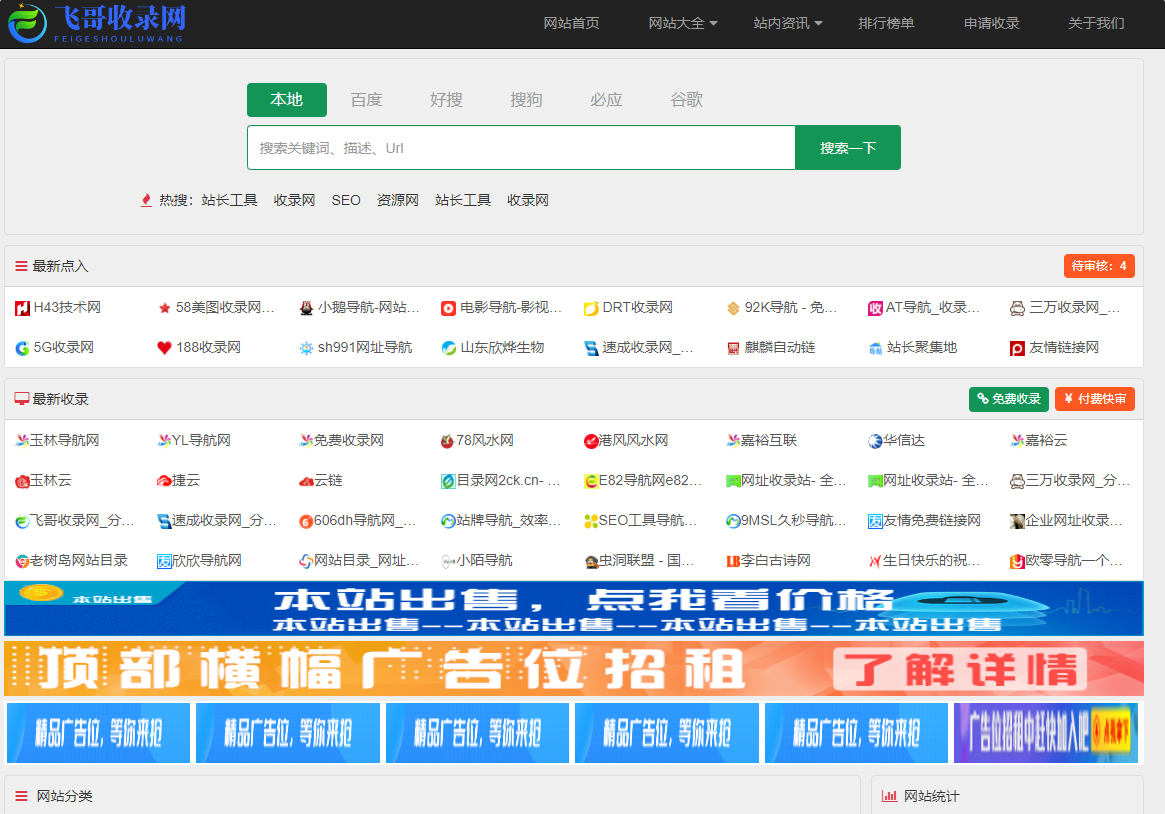Image resolution: width=1165 pixels, height=814 pixels.
Task: Click the 免费收录 green button
Action: [x=1008, y=399]
